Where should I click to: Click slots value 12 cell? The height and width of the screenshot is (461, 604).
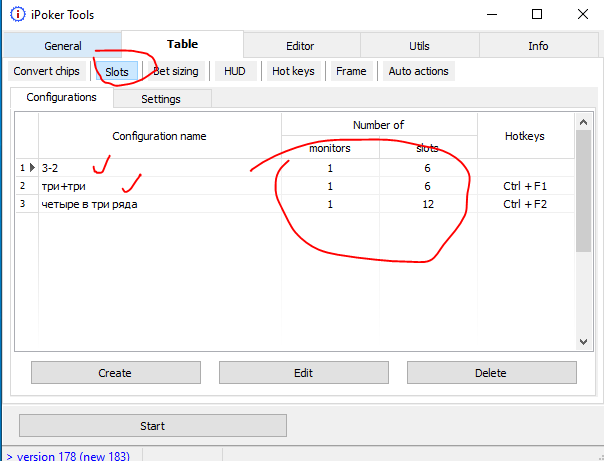click(x=428, y=204)
